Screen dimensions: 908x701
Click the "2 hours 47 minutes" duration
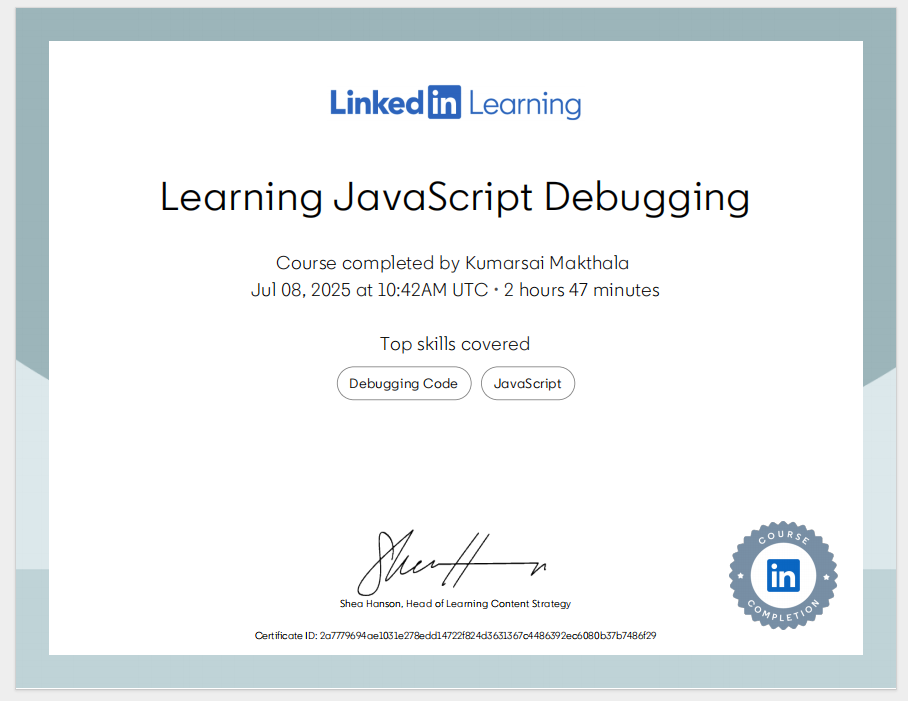pyautogui.click(x=581, y=290)
